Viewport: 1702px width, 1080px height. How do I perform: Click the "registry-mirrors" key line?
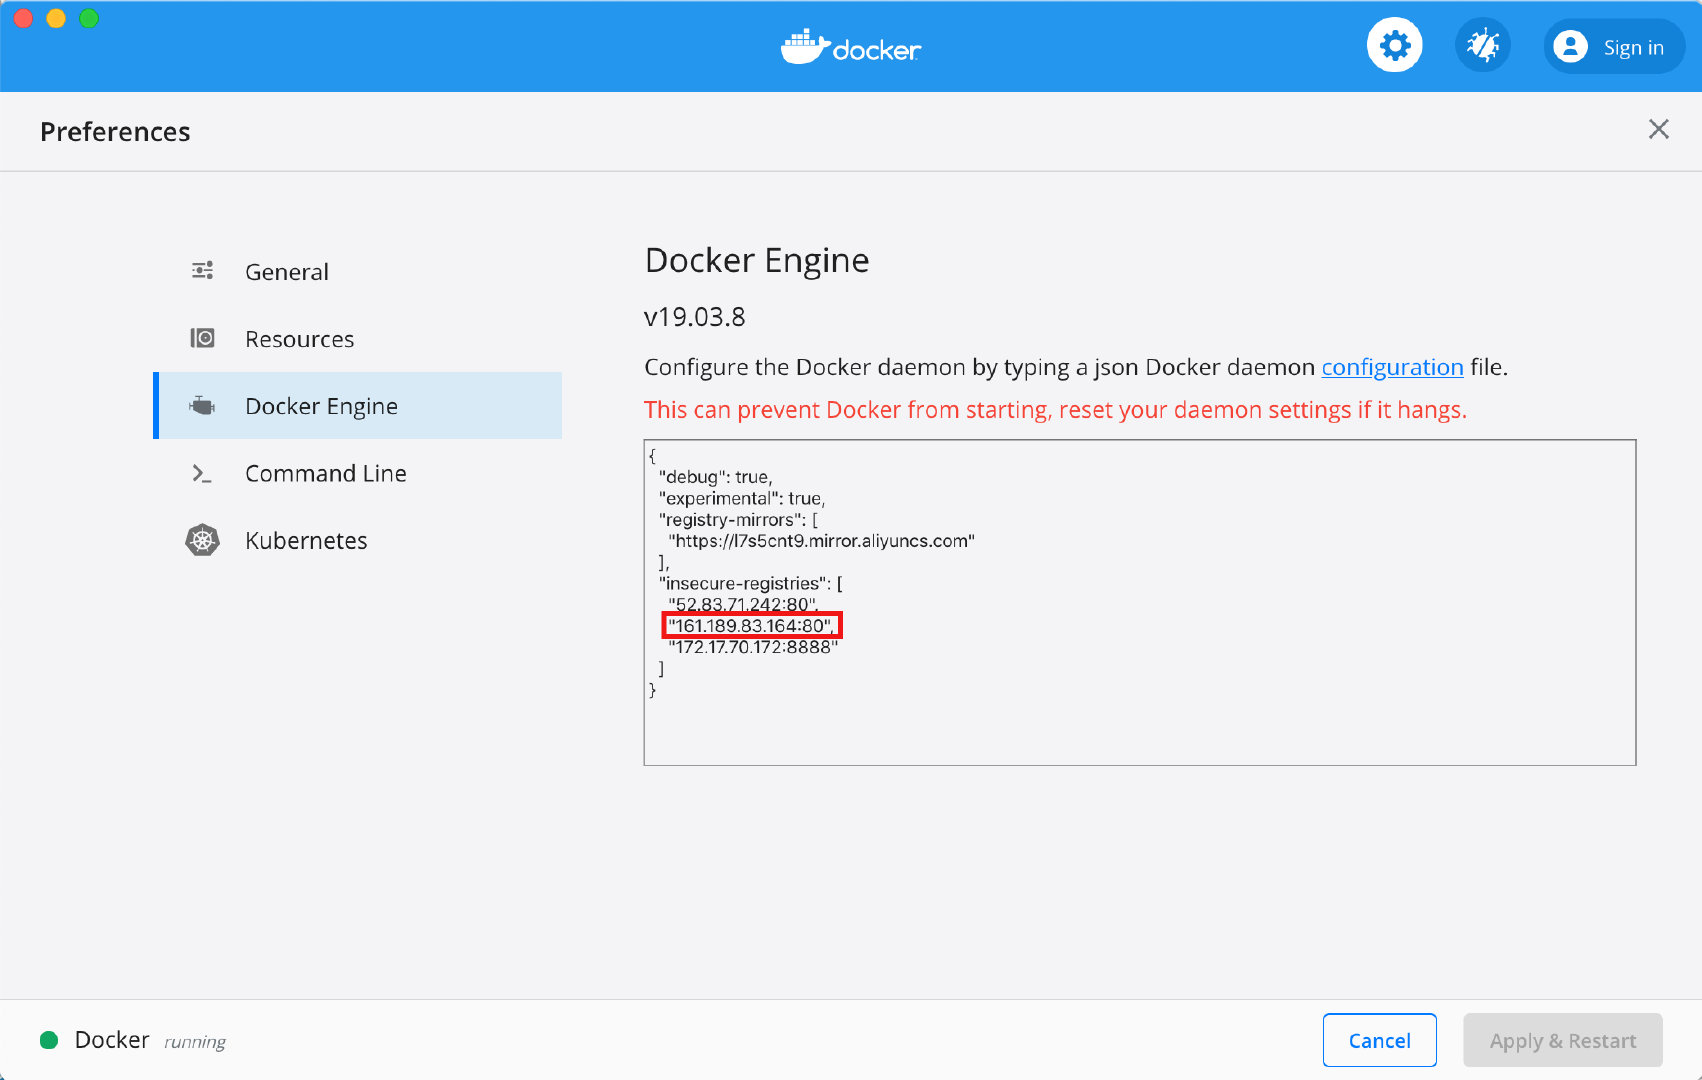(738, 520)
